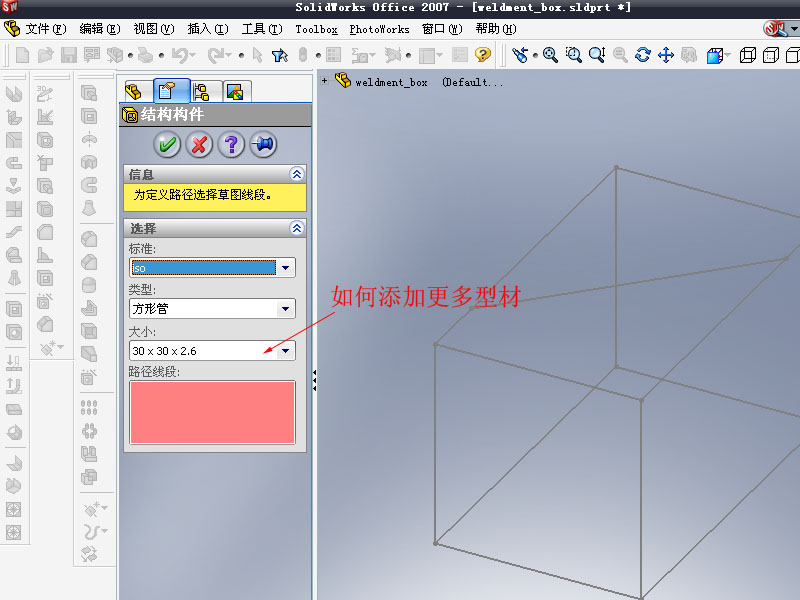Toggle the selection filter funnel icon
The width and height of the screenshot is (800, 600).
[x=280, y=55]
